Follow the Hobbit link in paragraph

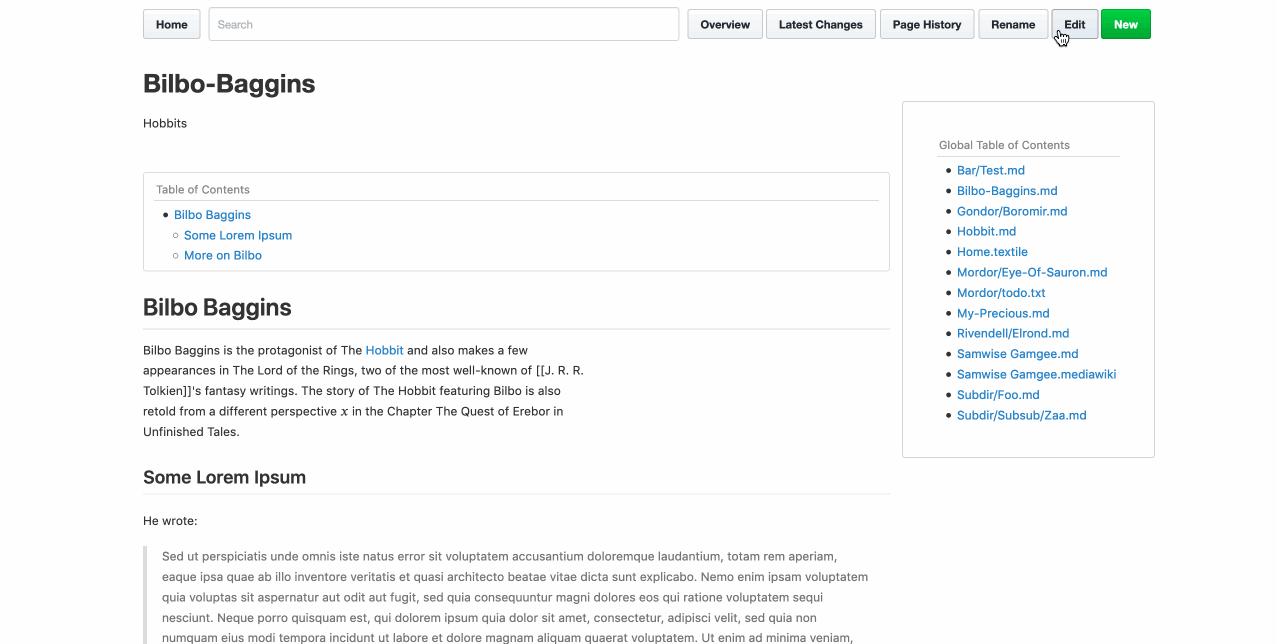coord(384,351)
